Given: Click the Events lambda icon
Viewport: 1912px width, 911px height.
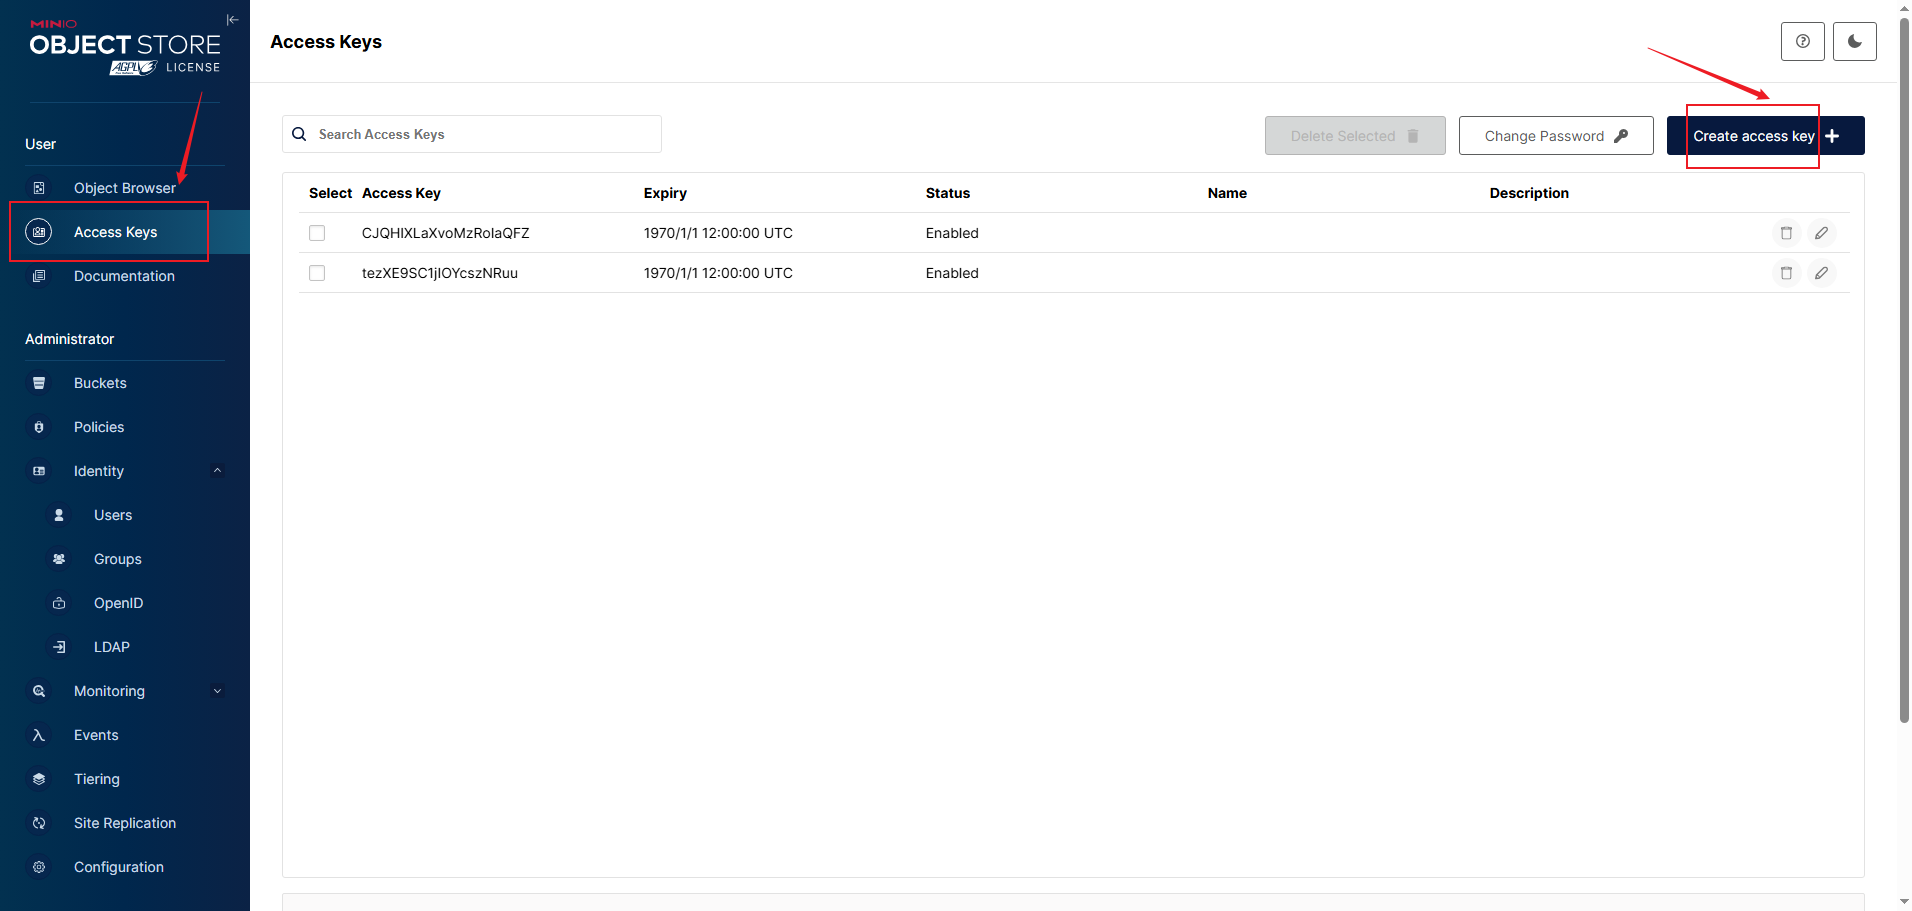Looking at the screenshot, I should click(x=39, y=735).
